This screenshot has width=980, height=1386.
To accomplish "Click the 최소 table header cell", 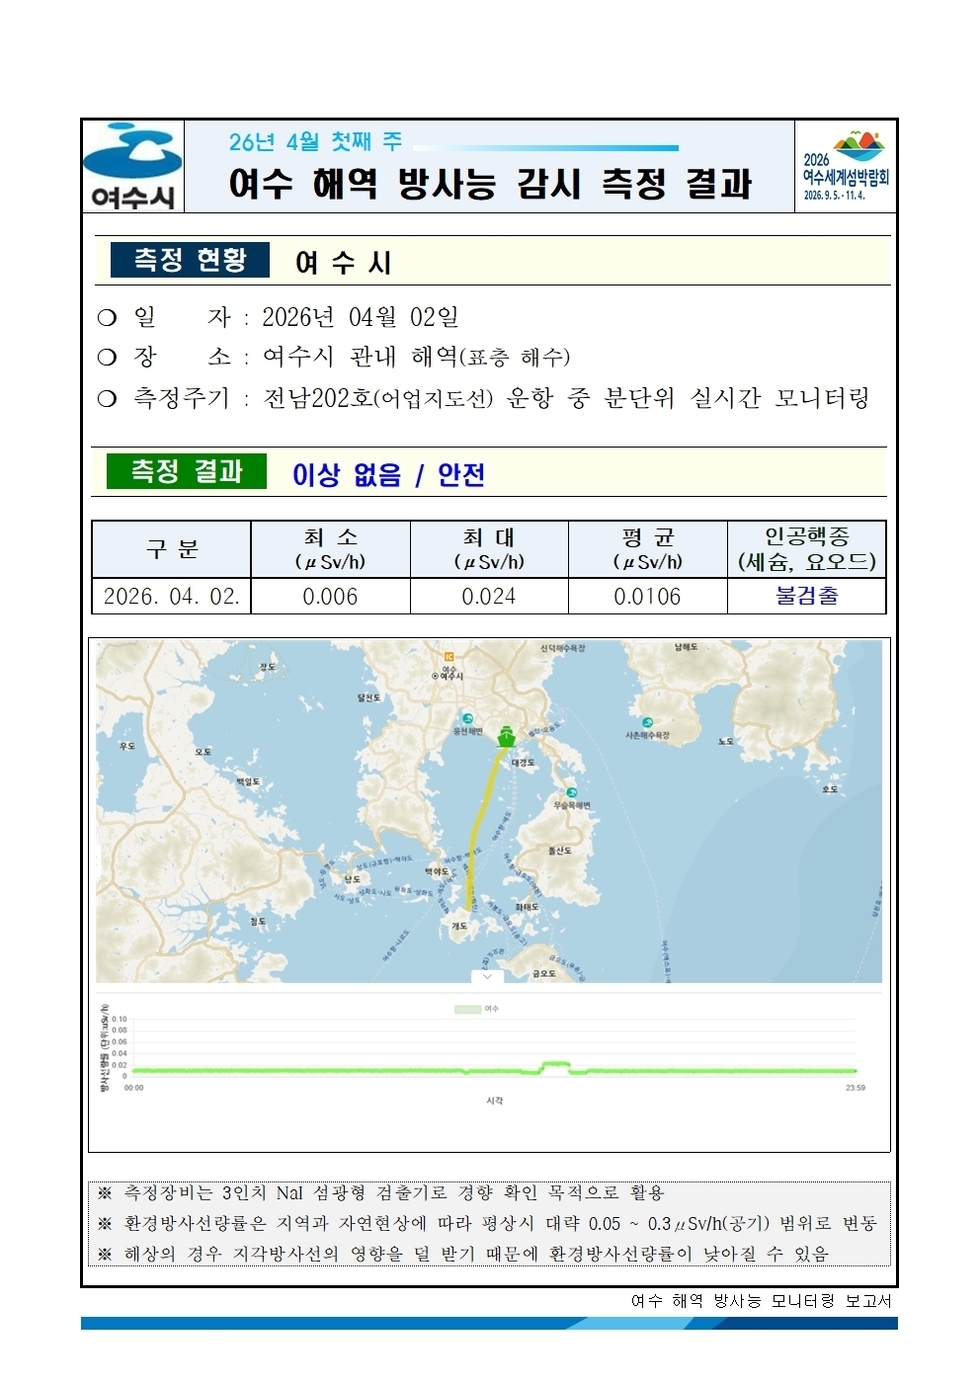I will tap(330, 549).
